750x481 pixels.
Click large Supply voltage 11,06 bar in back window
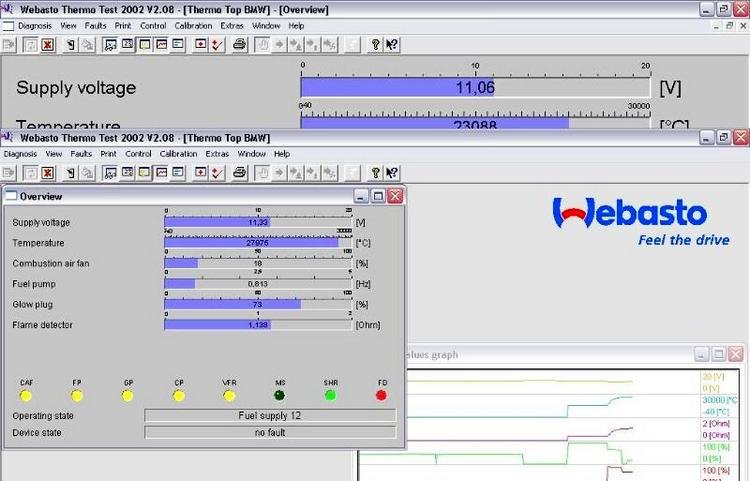pos(475,87)
